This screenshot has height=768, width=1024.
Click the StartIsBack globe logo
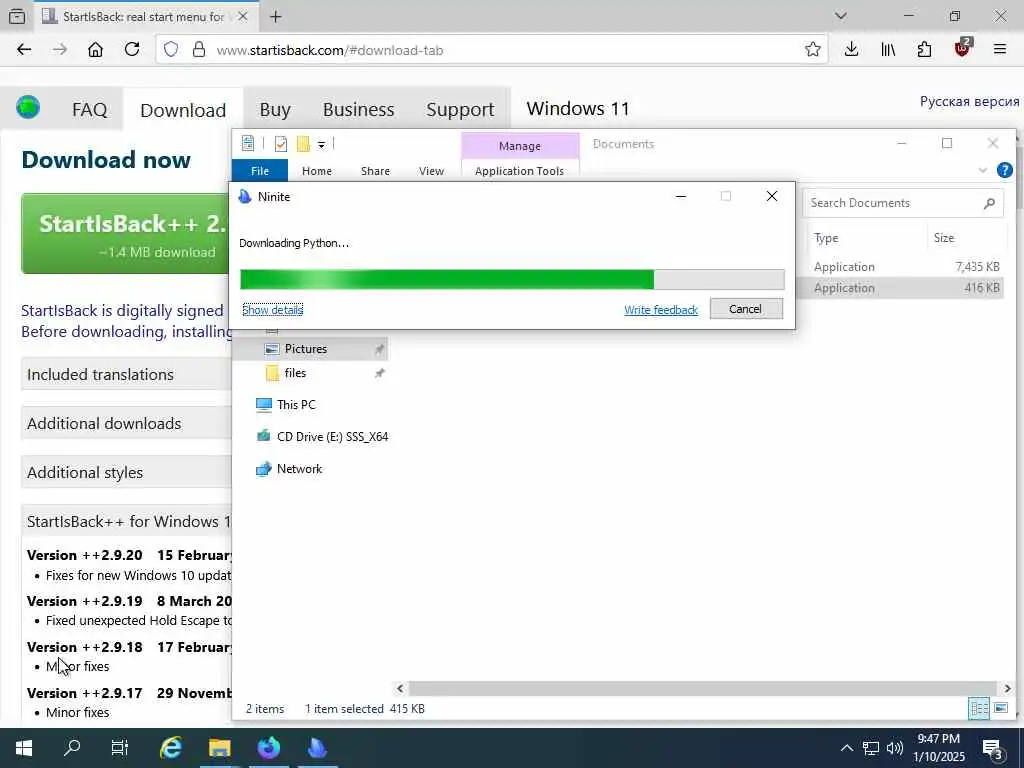point(28,107)
